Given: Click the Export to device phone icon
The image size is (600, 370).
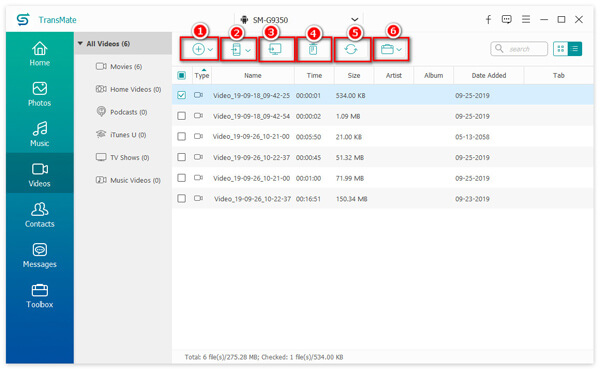Looking at the screenshot, I should tap(236, 49).
